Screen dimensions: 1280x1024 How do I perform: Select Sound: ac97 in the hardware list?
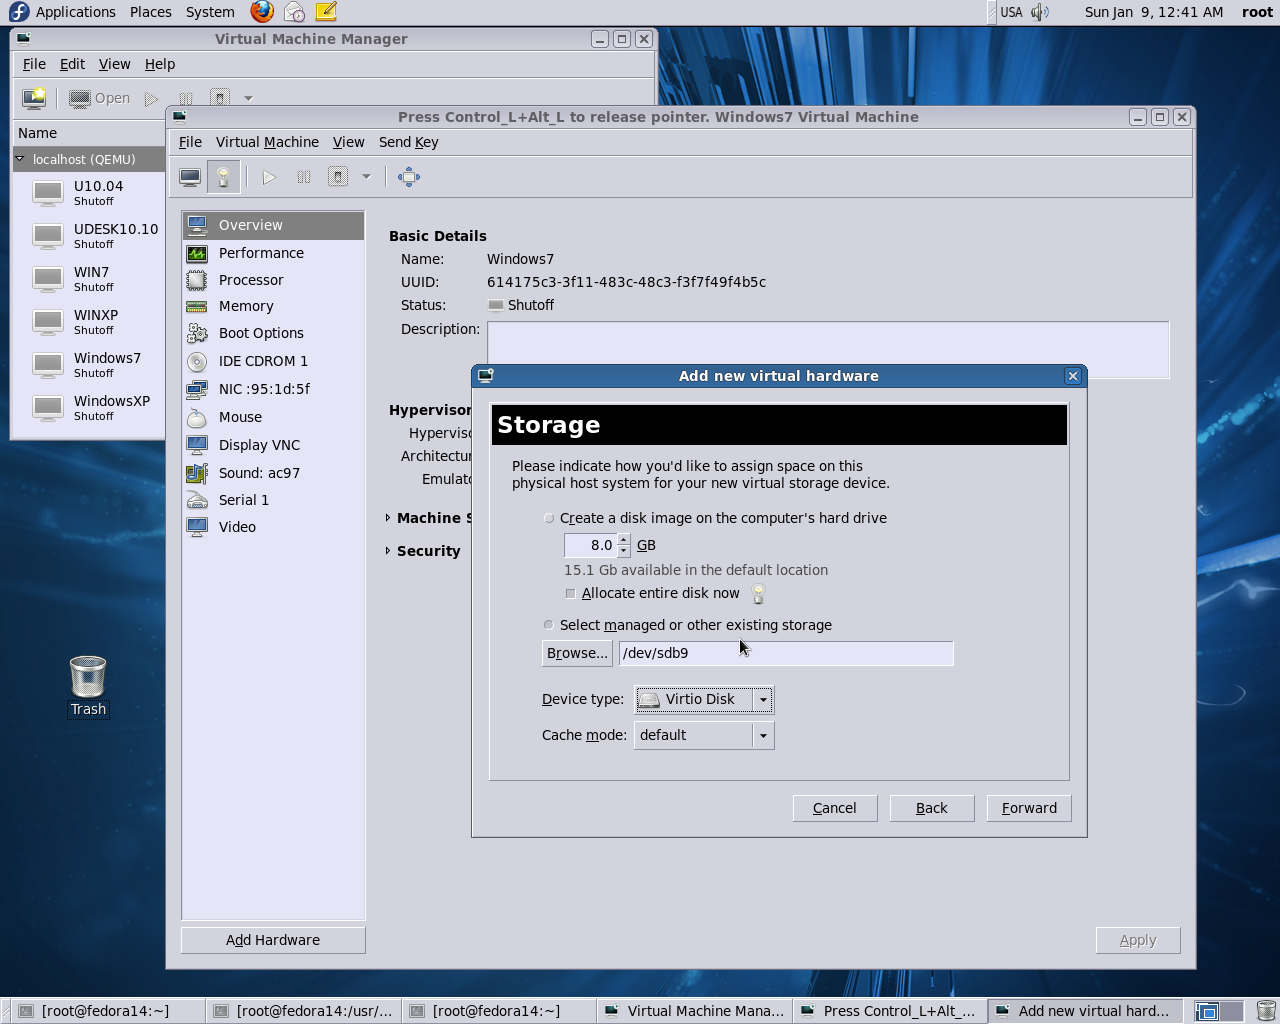(273, 473)
